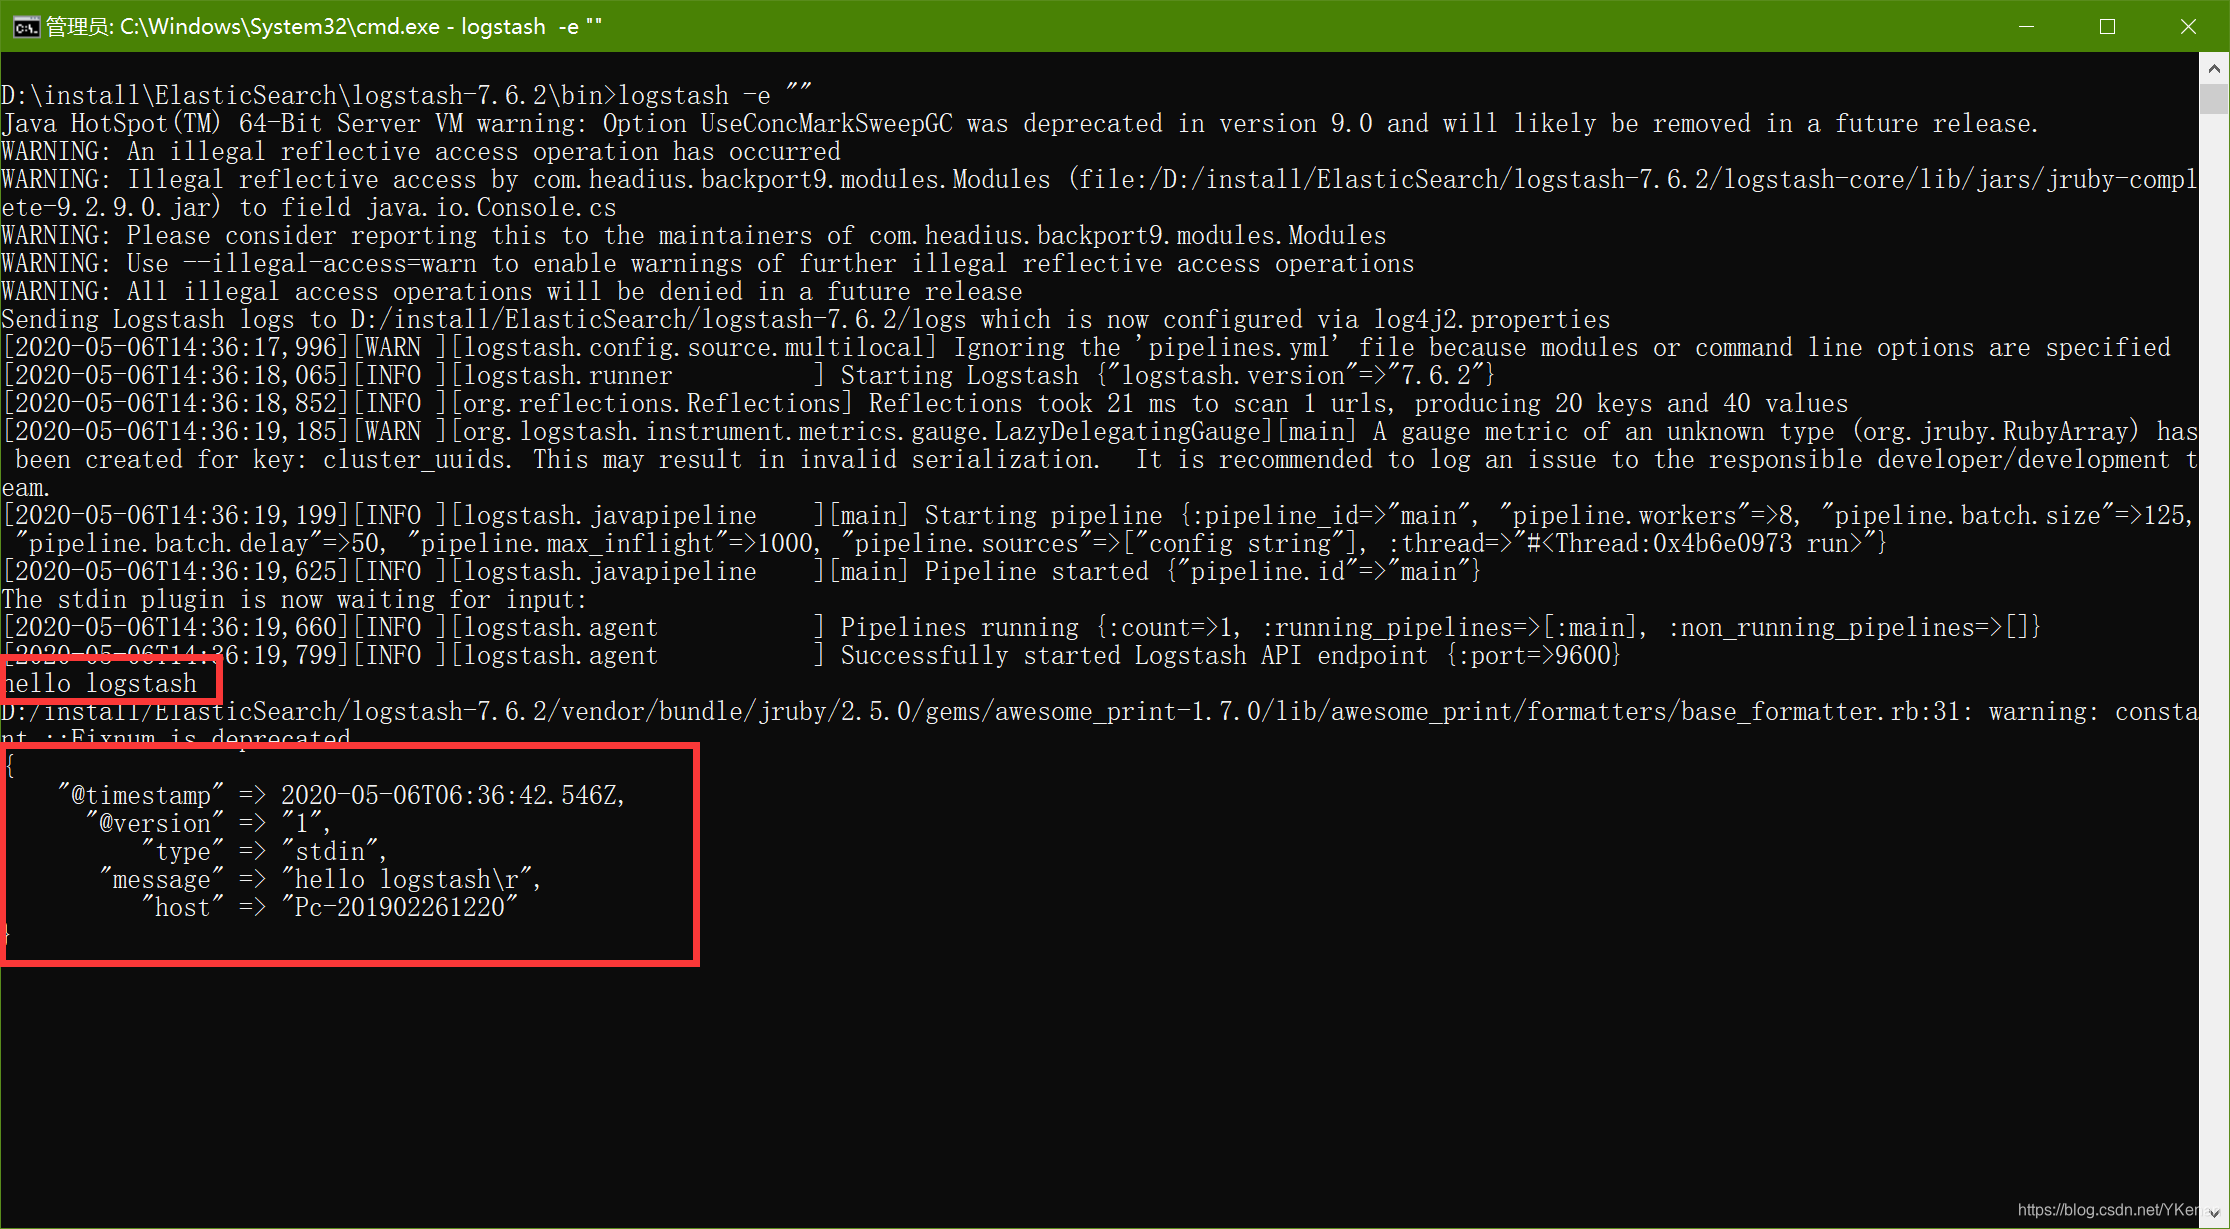Click the 'org.reflections.Reflections' logger name
The height and width of the screenshot is (1229, 2230).
[x=652, y=403]
